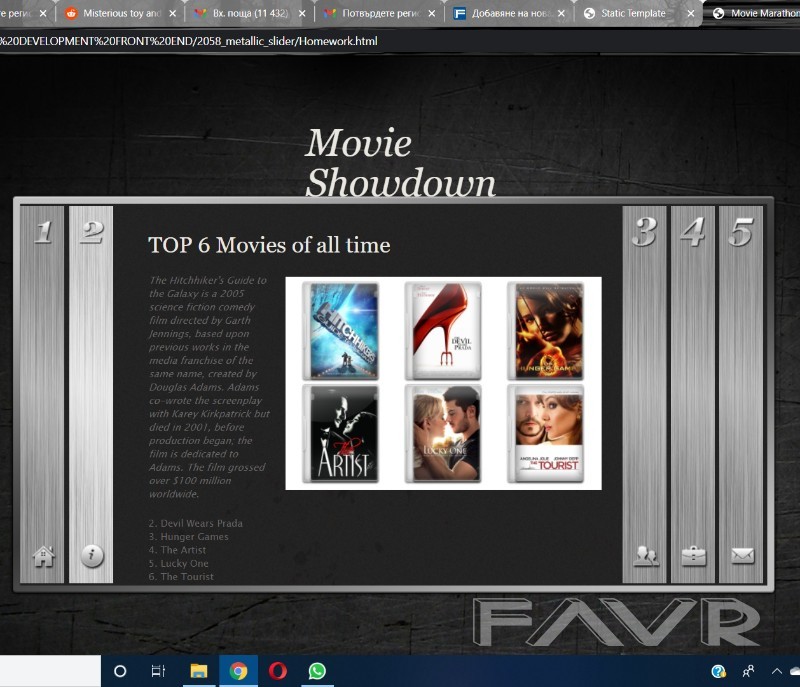Expand slider panel number 4

(693, 232)
